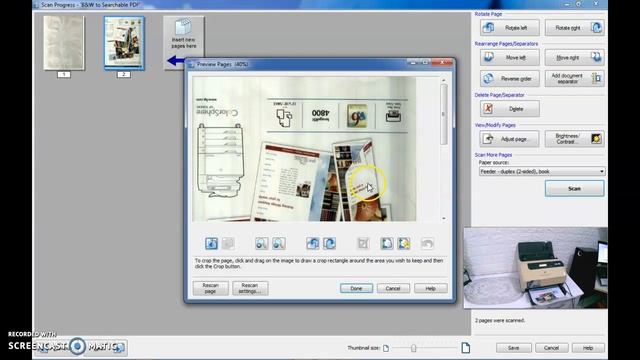Click Move left under Rearrange Pages/Separators
Image resolution: width=640 pixels, height=360 pixels.
[x=509, y=58]
